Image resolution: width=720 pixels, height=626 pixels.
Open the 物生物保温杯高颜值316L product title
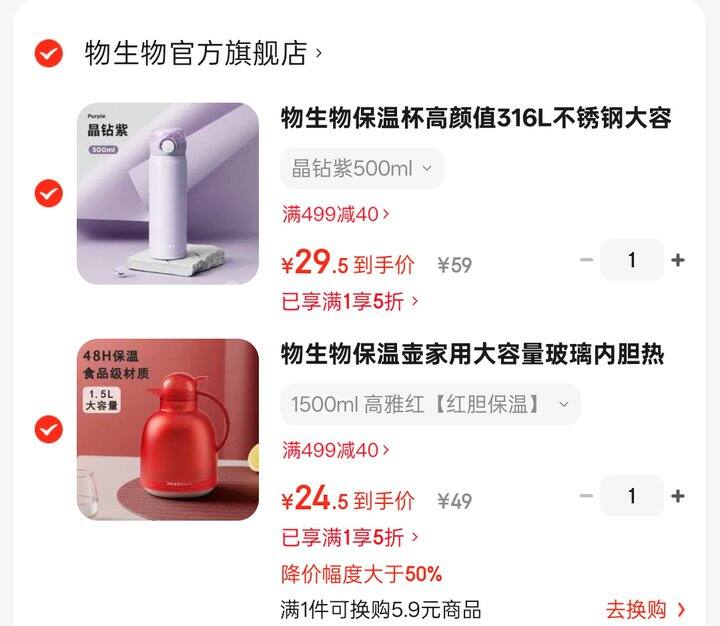click(476, 118)
